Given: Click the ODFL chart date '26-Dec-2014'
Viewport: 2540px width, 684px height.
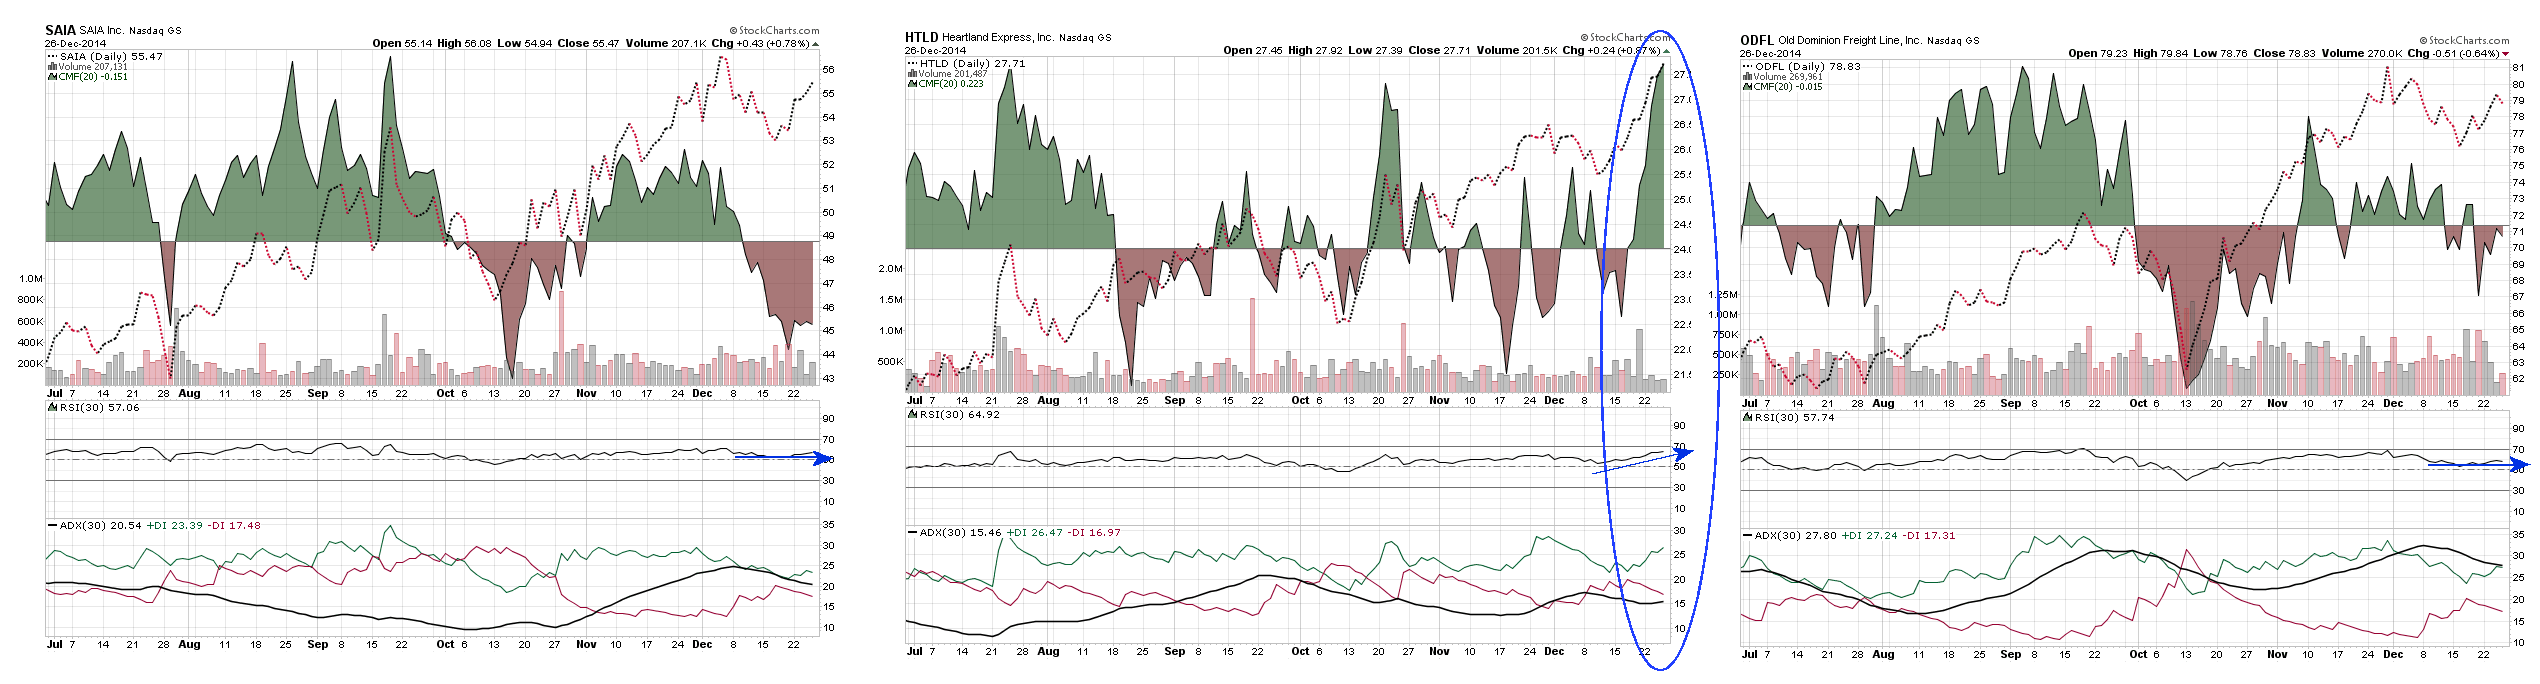Looking at the screenshot, I should (x=1770, y=54).
